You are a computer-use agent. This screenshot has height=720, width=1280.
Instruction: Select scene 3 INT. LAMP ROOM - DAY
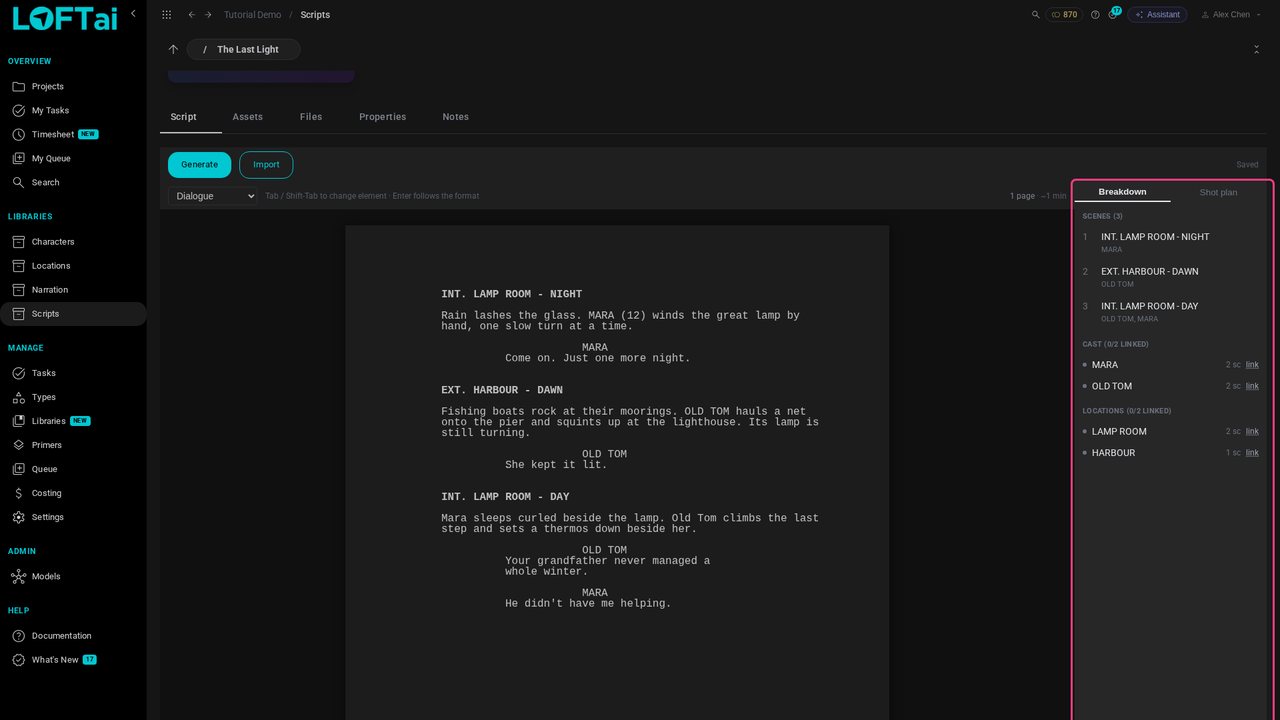click(1171, 312)
